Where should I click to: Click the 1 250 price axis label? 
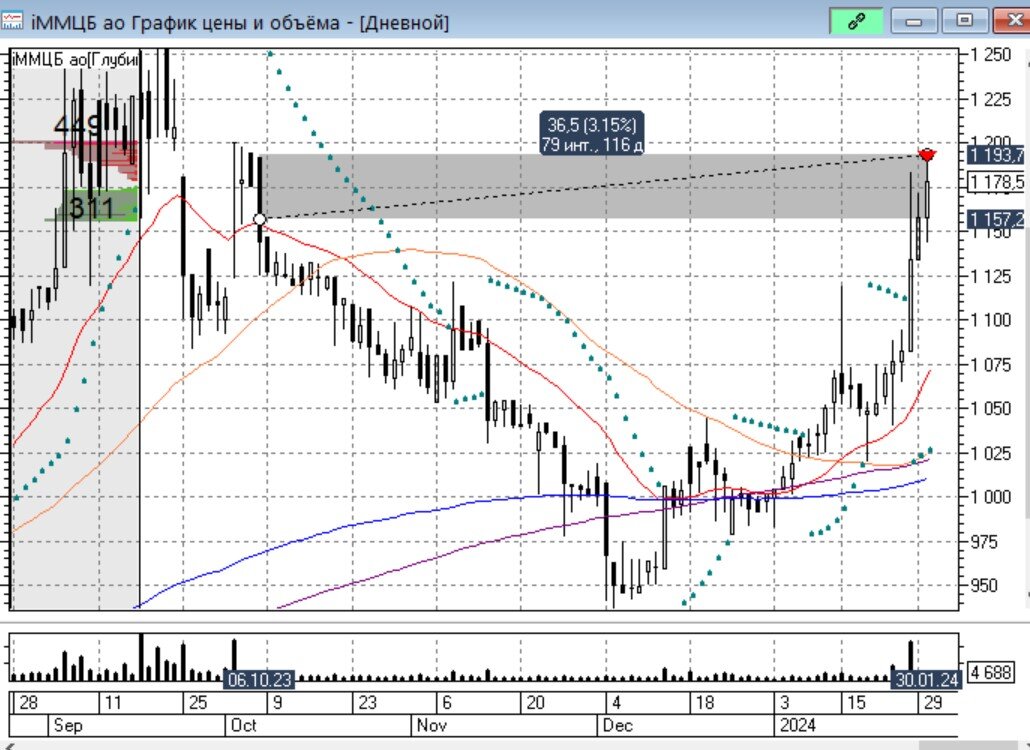(990, 55)
